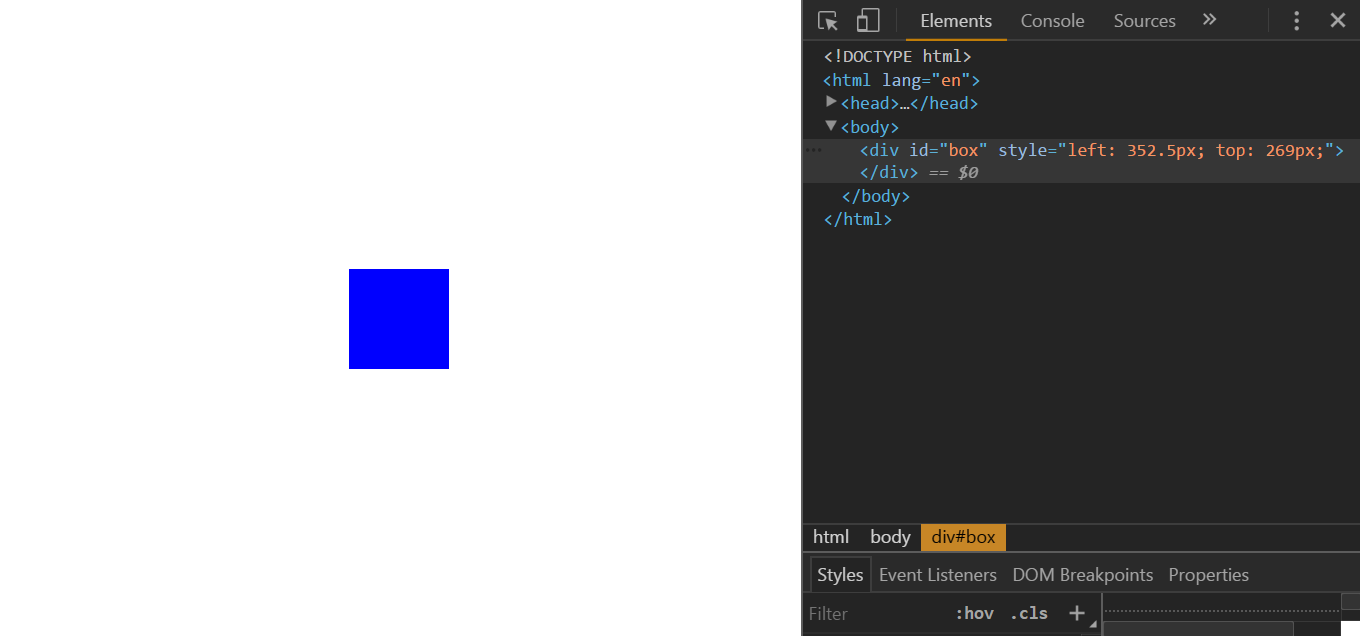This screenshot has width=1360, height=636.
Task: Select the html lang="en" node
Action: tap(901, 80)
